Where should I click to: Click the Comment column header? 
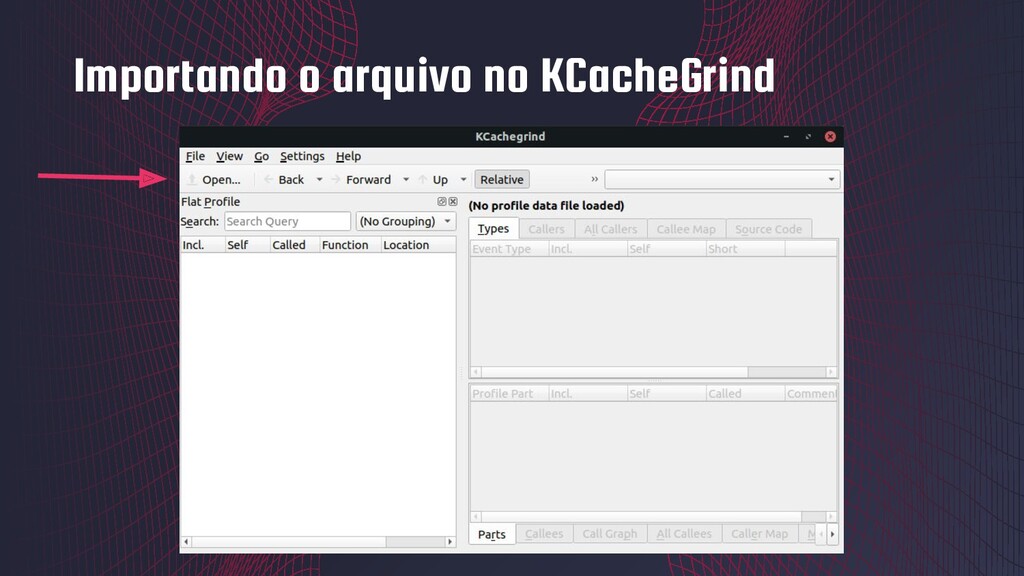810,394
